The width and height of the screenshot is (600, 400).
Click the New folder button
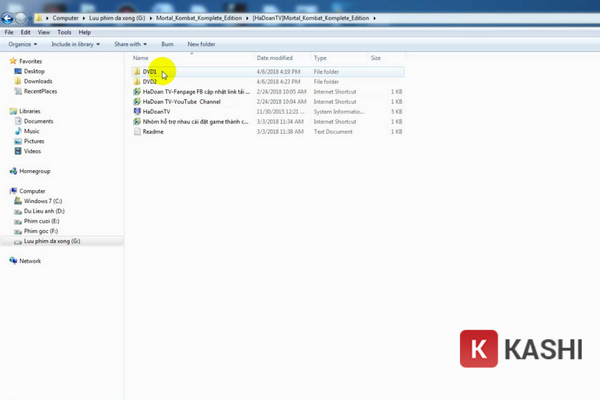201,44
